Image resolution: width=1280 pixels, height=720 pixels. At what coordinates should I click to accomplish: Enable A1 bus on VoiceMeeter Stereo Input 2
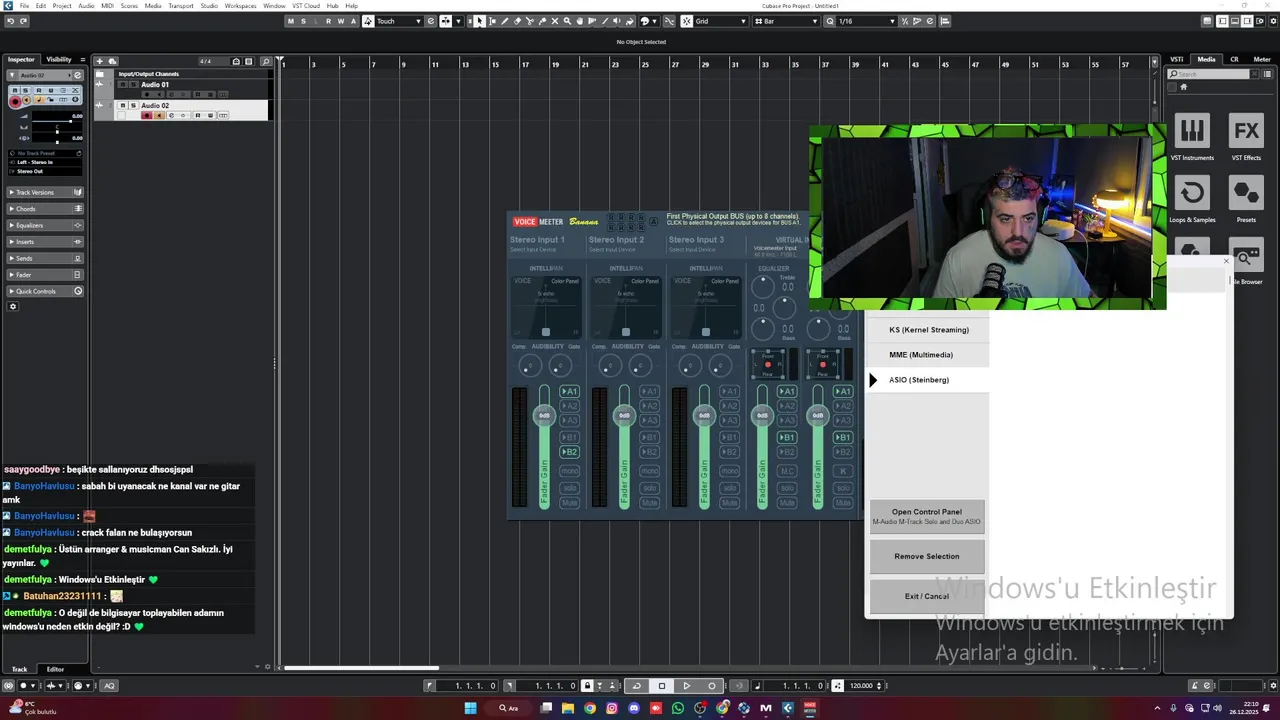[x=650, y=391]
